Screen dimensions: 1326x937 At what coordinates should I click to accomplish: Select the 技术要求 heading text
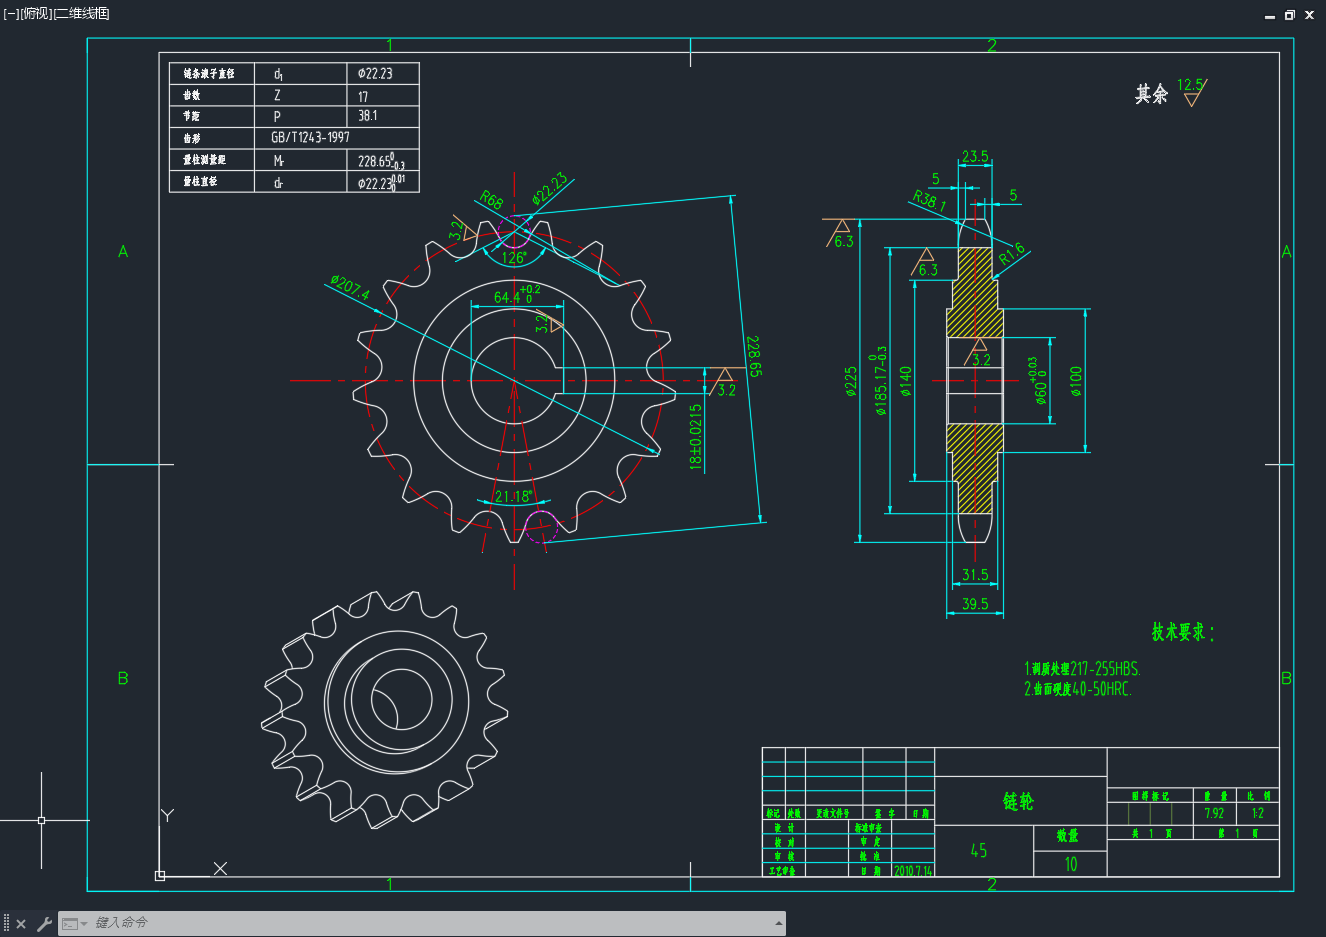tap(1182, 632)
